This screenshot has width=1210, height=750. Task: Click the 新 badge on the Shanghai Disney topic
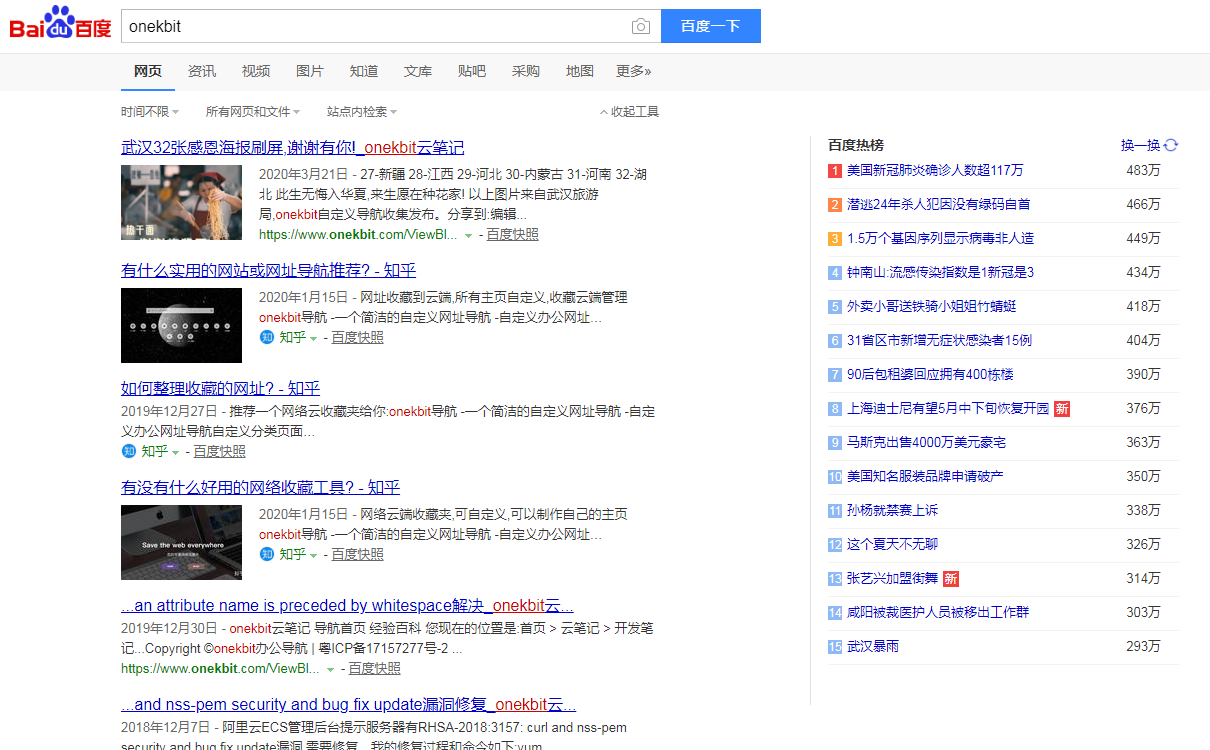click(x=1061, y=409)
